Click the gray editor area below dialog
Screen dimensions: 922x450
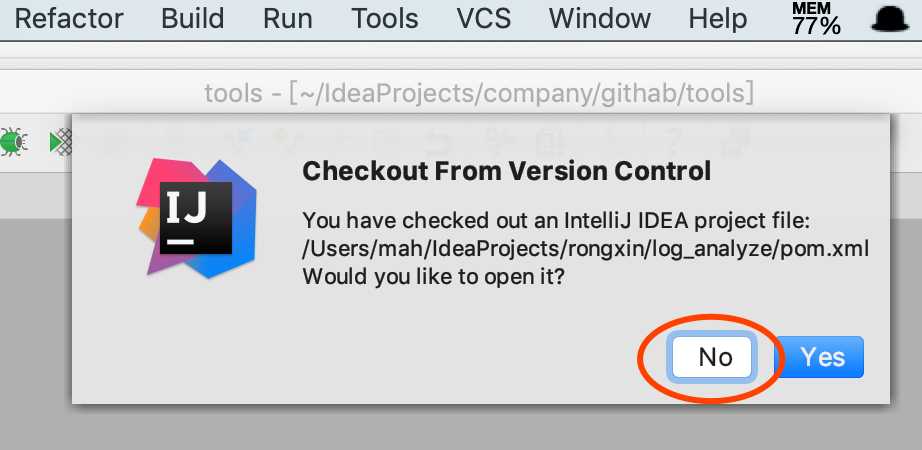point(461,428)
